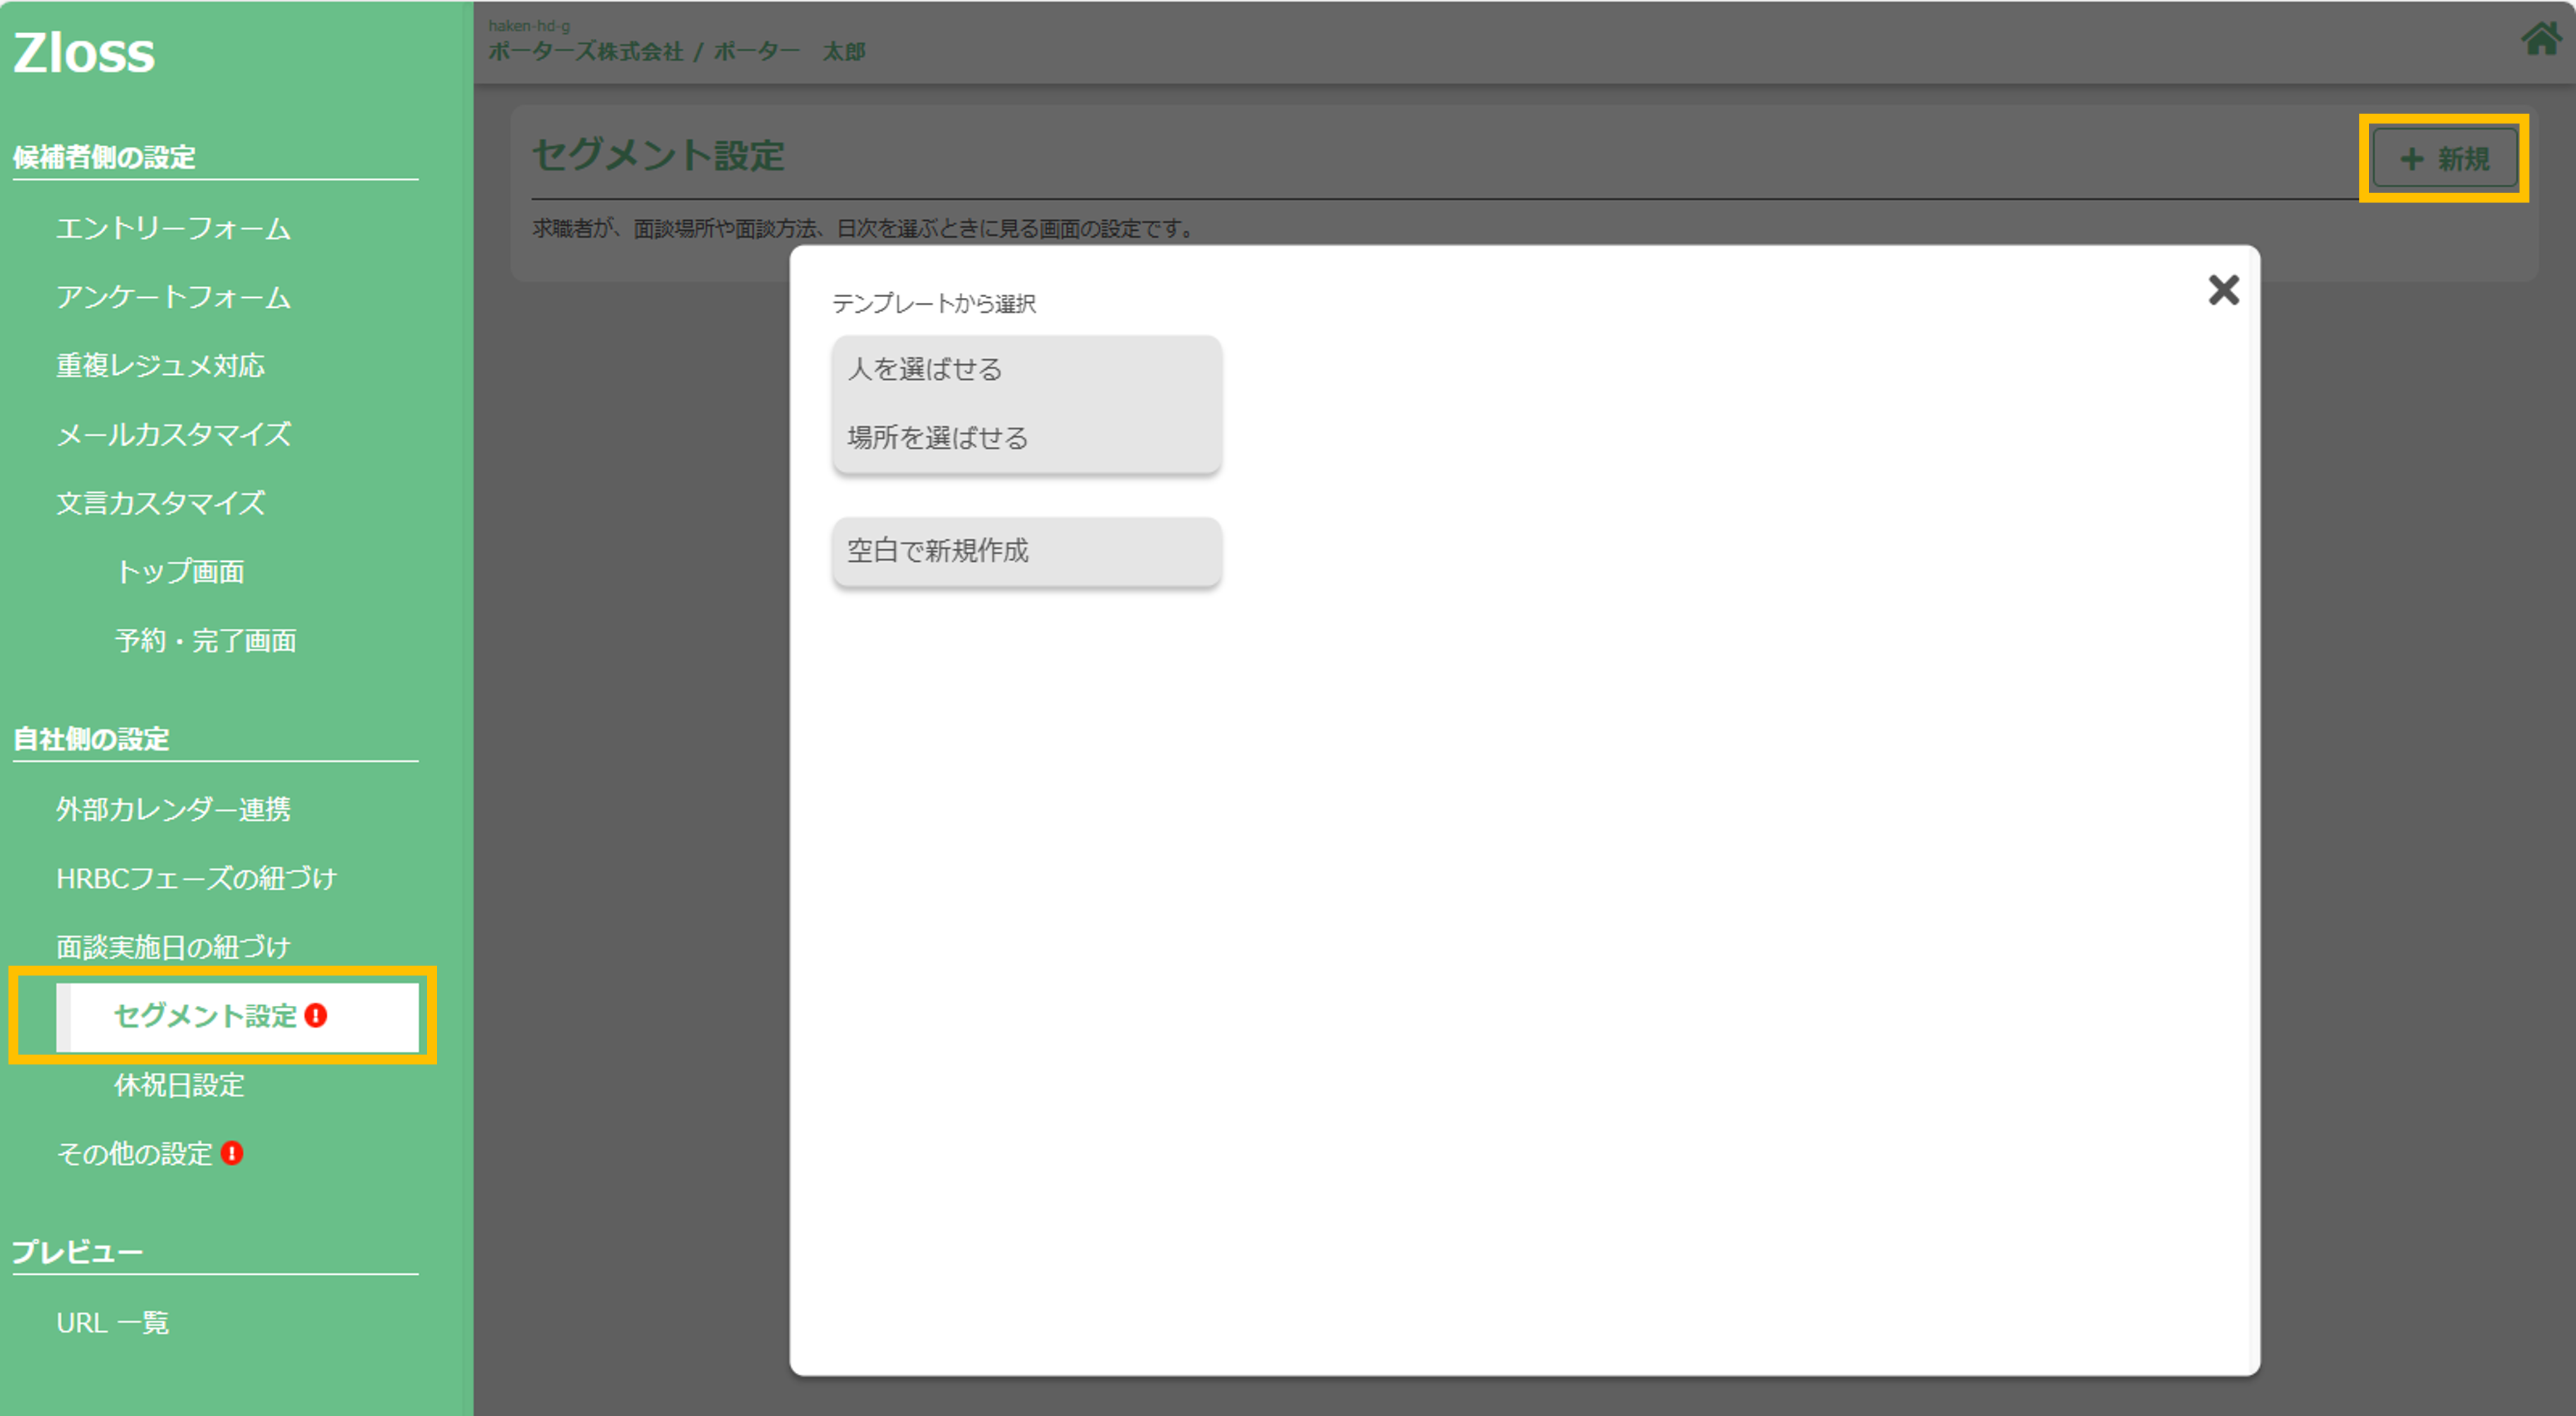Close the template selection dialog
This screenshot has width=2576, height=1416.
tap(2223, 290)
